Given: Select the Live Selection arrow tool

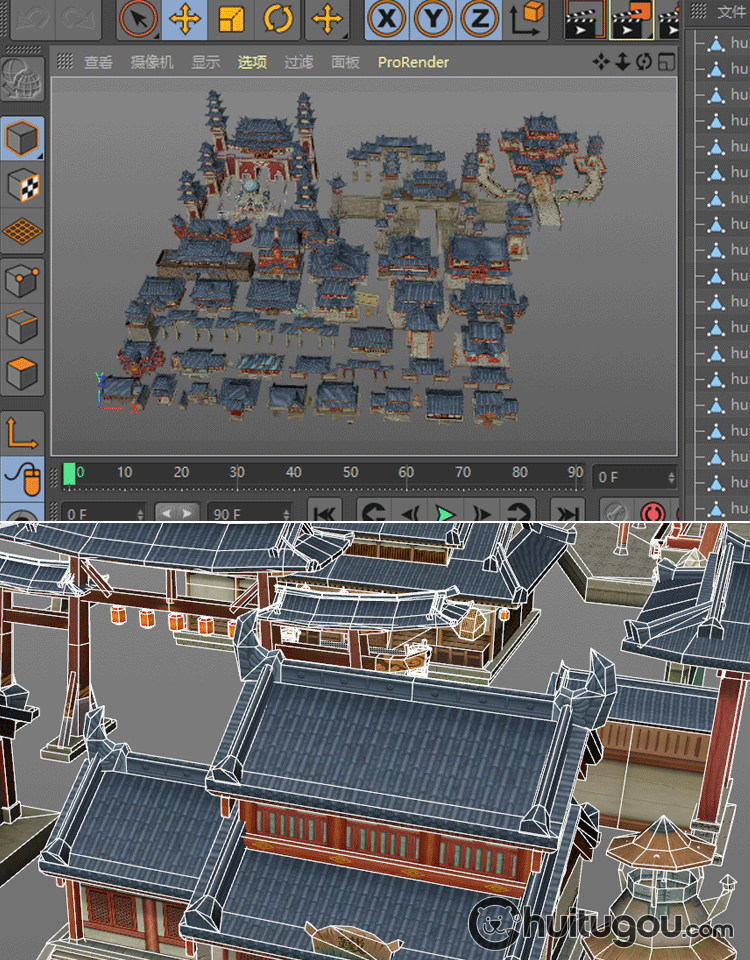Looking at the screenshot, I should click(139, 19).
